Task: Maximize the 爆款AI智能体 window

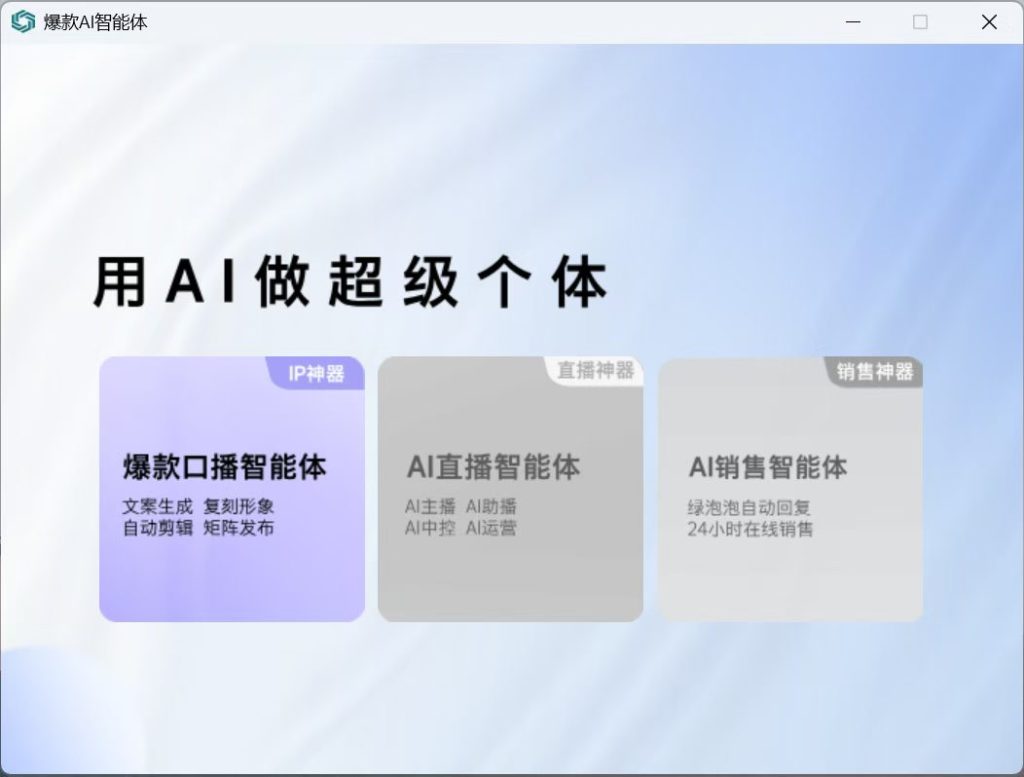Action: click(x=920, y=22)
